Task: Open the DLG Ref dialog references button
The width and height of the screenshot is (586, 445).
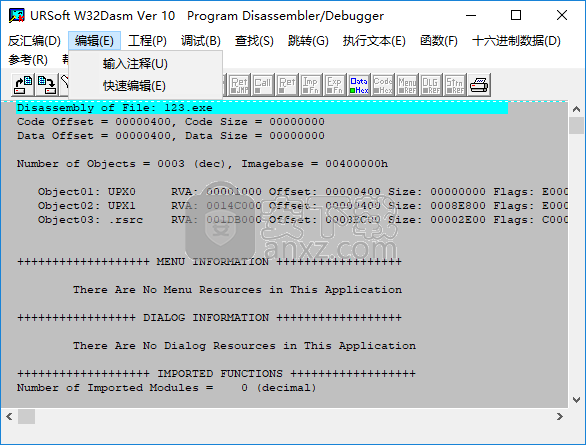Action: (431, 85)
